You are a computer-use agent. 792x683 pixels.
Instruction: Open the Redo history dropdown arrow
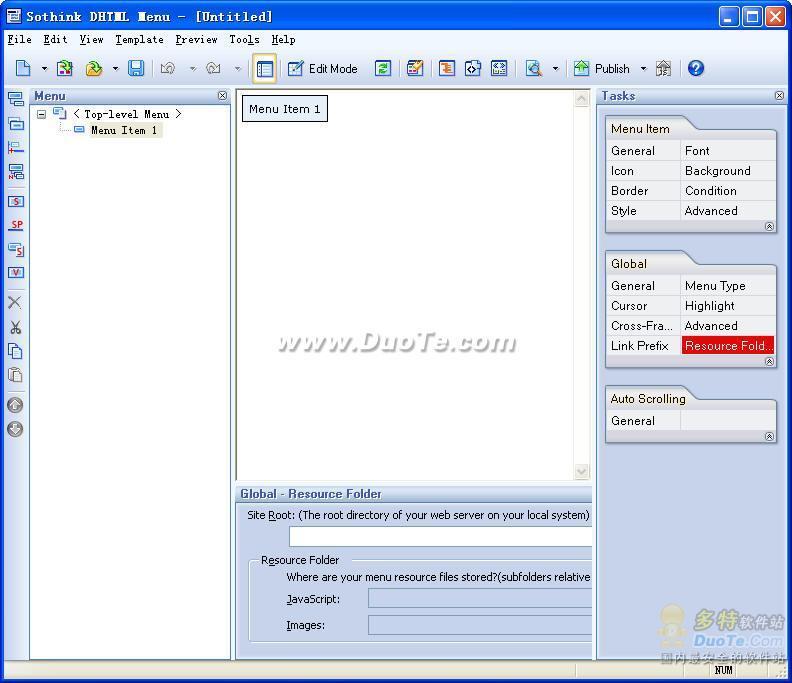coord(238,68)
